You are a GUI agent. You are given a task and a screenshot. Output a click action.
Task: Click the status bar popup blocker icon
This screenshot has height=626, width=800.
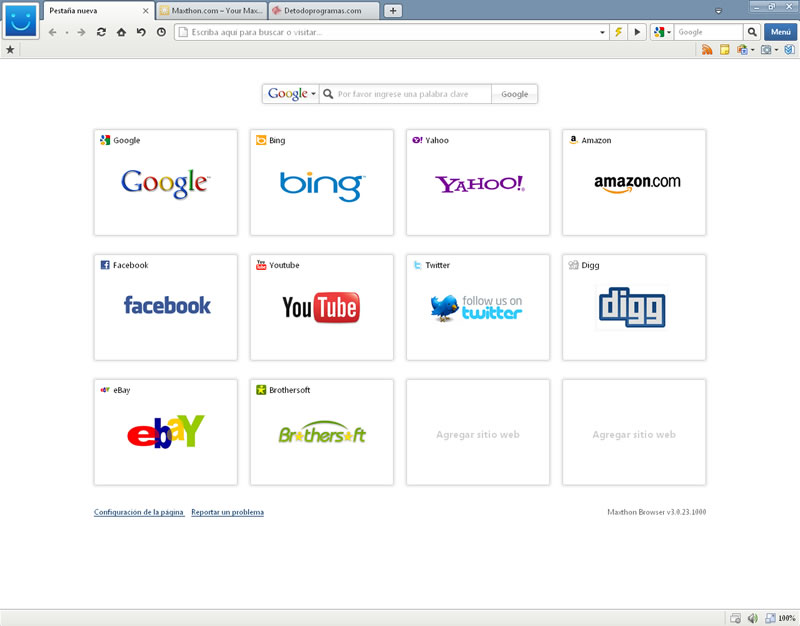coord(735,618)
